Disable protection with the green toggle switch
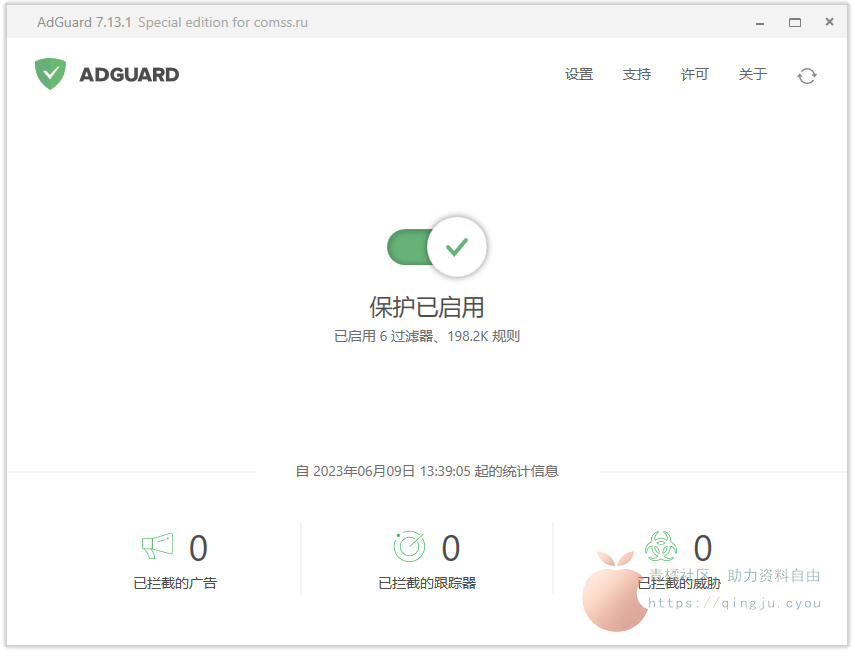Screen dimensions: 855x657 pyautogui.click(x=437, y=247)
